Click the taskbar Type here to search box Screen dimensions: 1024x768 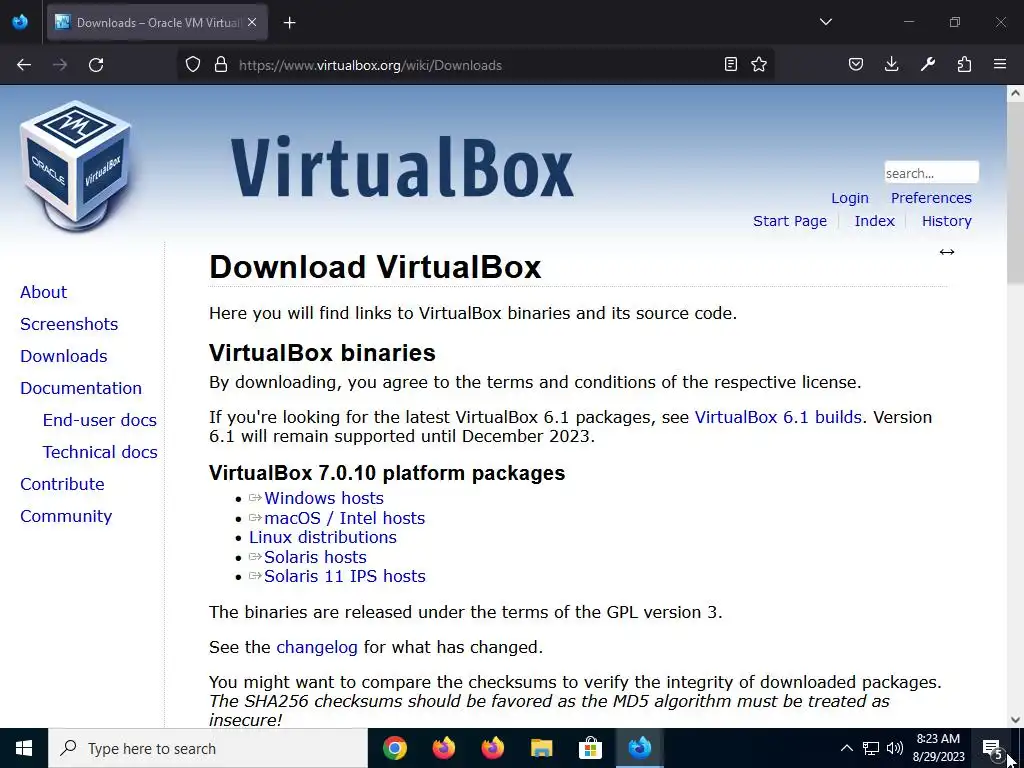point(208,748)
